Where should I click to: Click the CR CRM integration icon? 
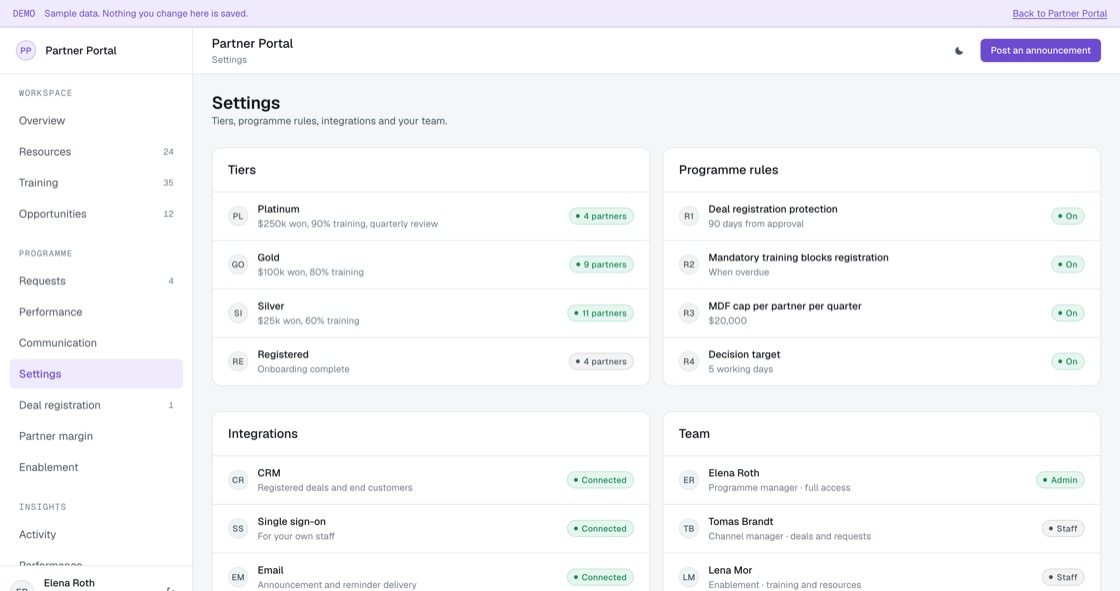click(238, 480)
